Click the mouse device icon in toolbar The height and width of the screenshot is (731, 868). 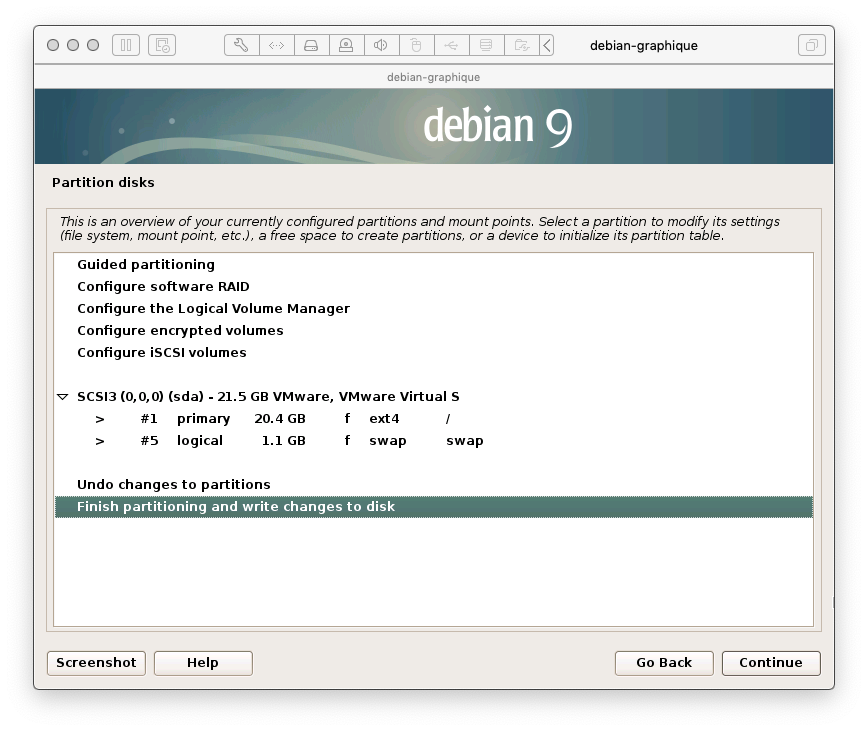(416, 45)
